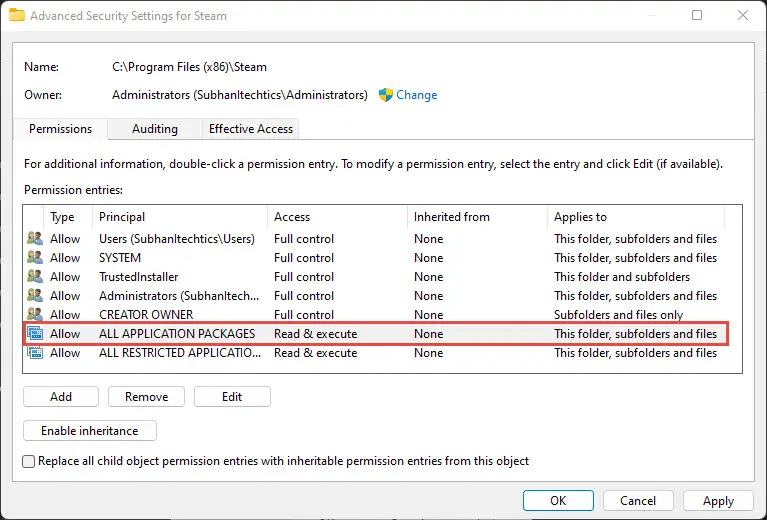
Task: Click the group icon for CREATOR OWNER
Action: pos(35,314)
